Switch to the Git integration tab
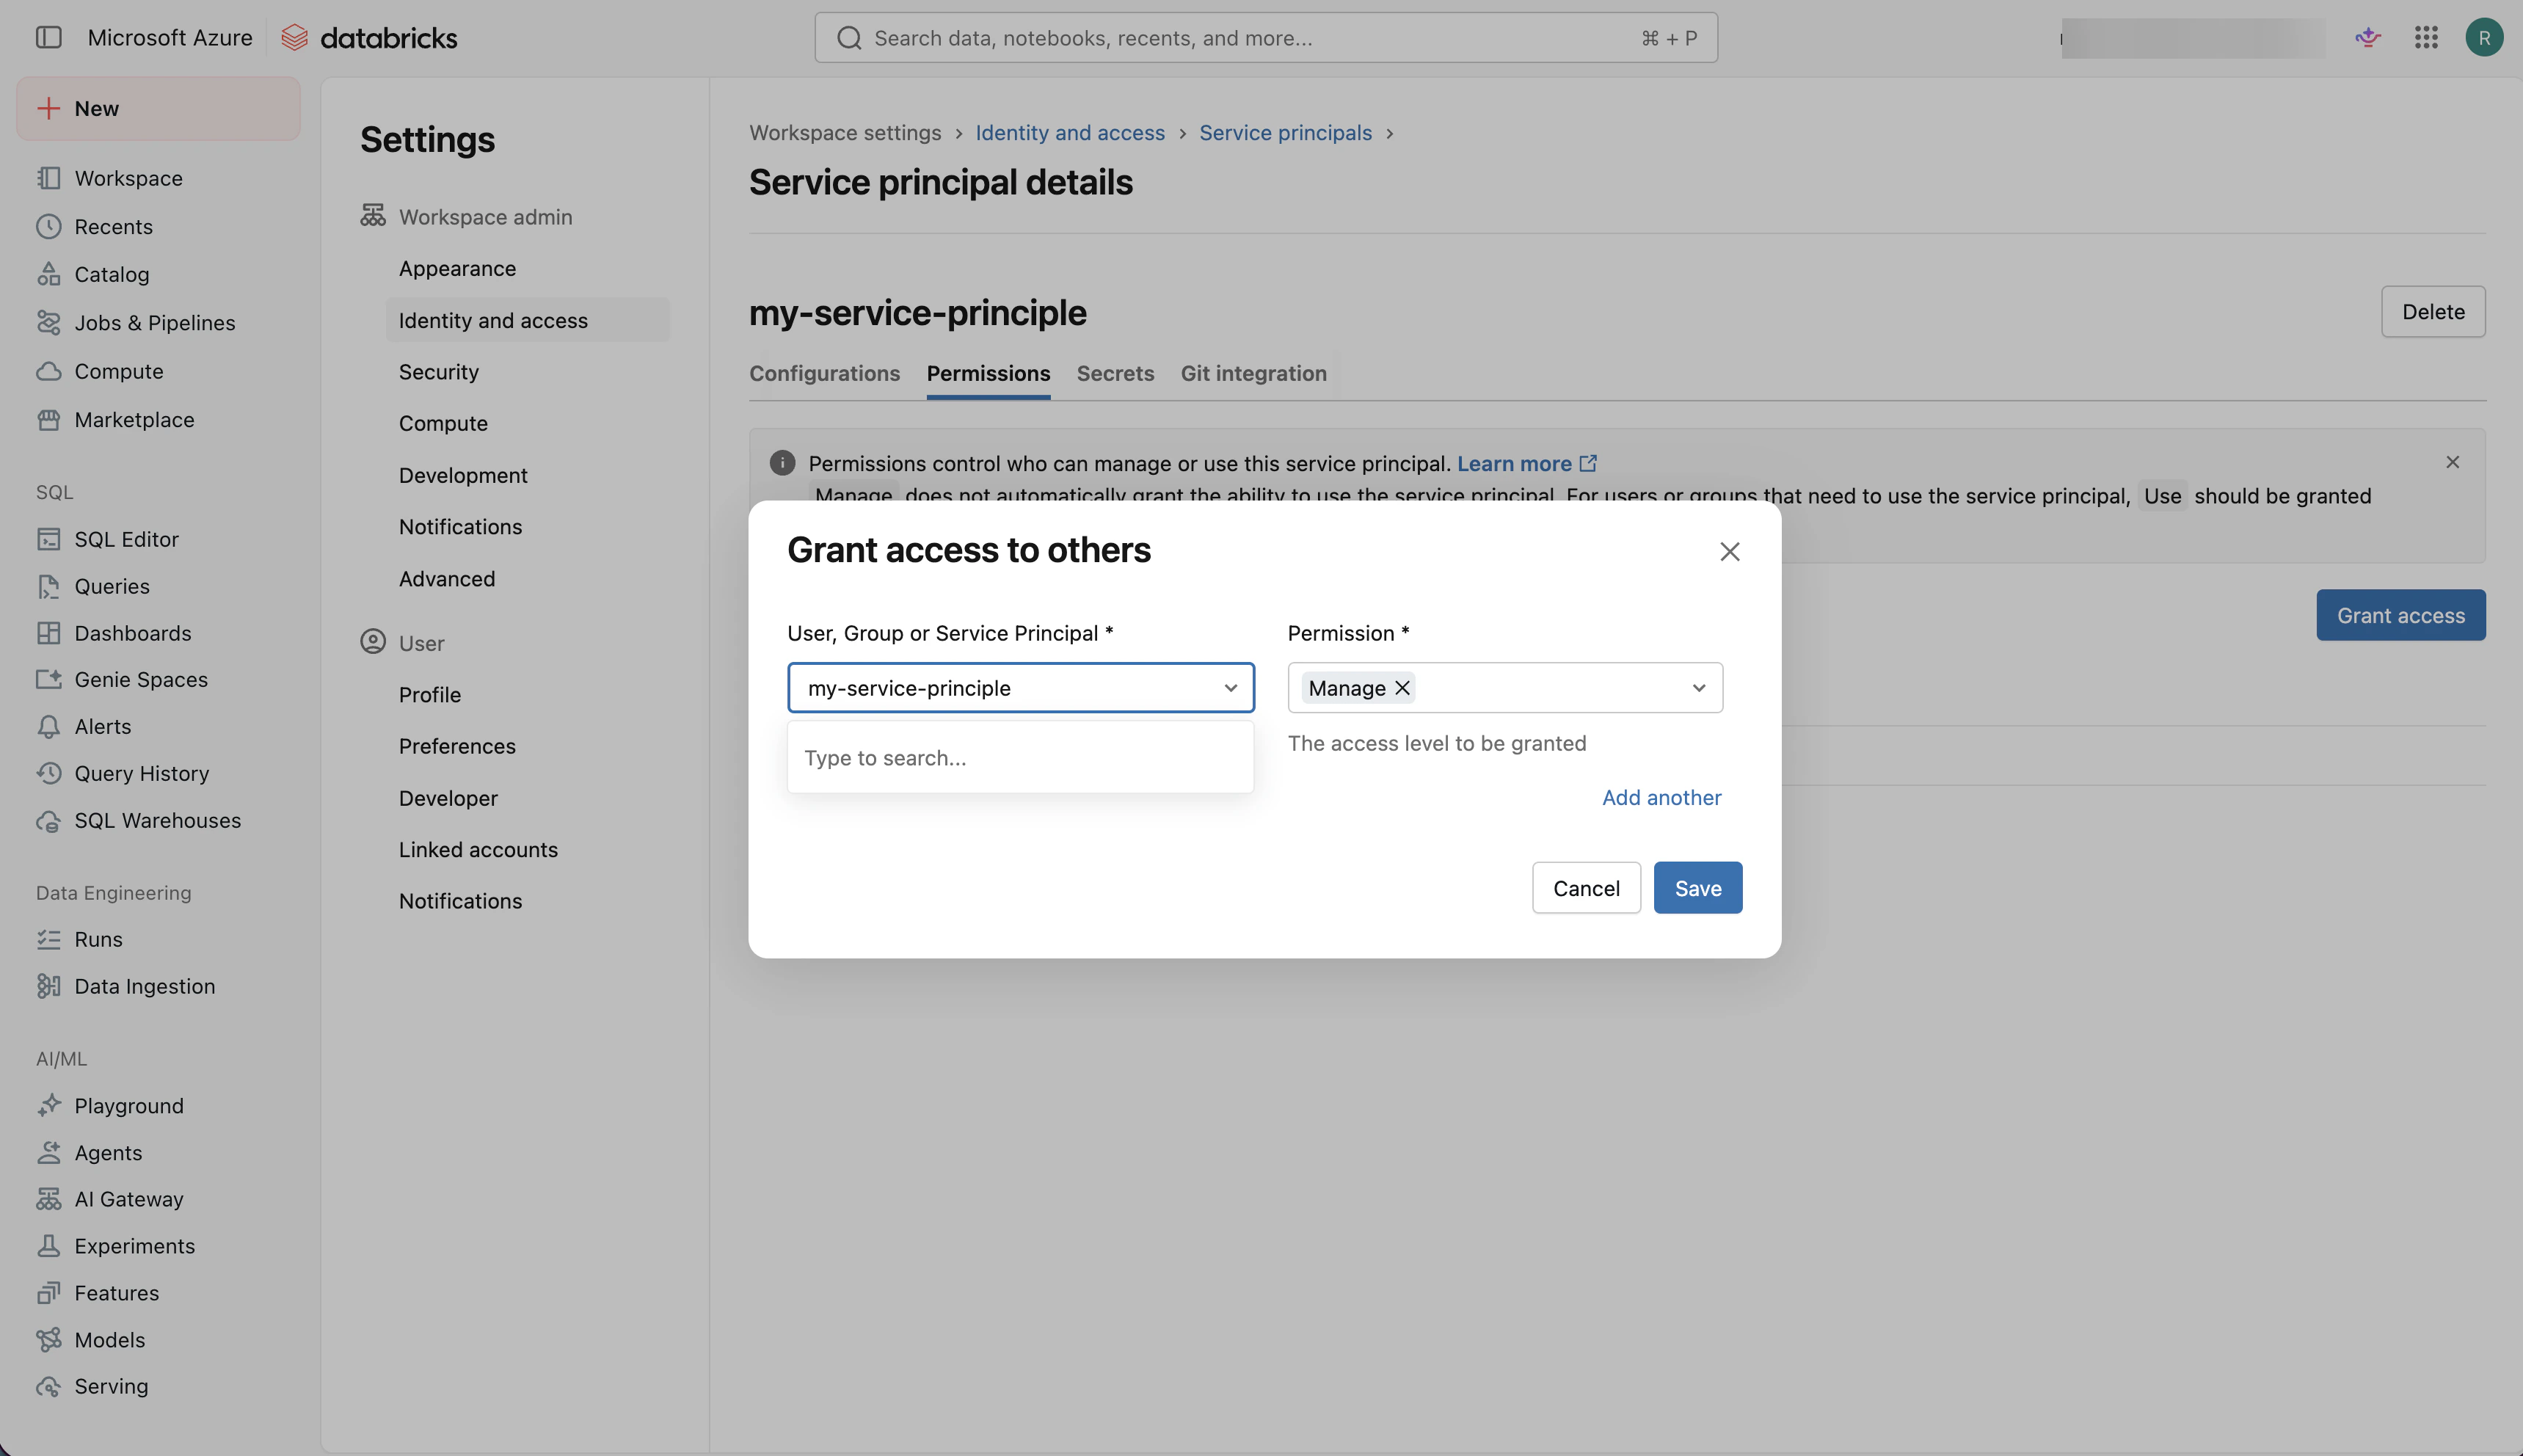Image resolution: width=2523 pixels, height=1456 pixels. pos(1253,373)
